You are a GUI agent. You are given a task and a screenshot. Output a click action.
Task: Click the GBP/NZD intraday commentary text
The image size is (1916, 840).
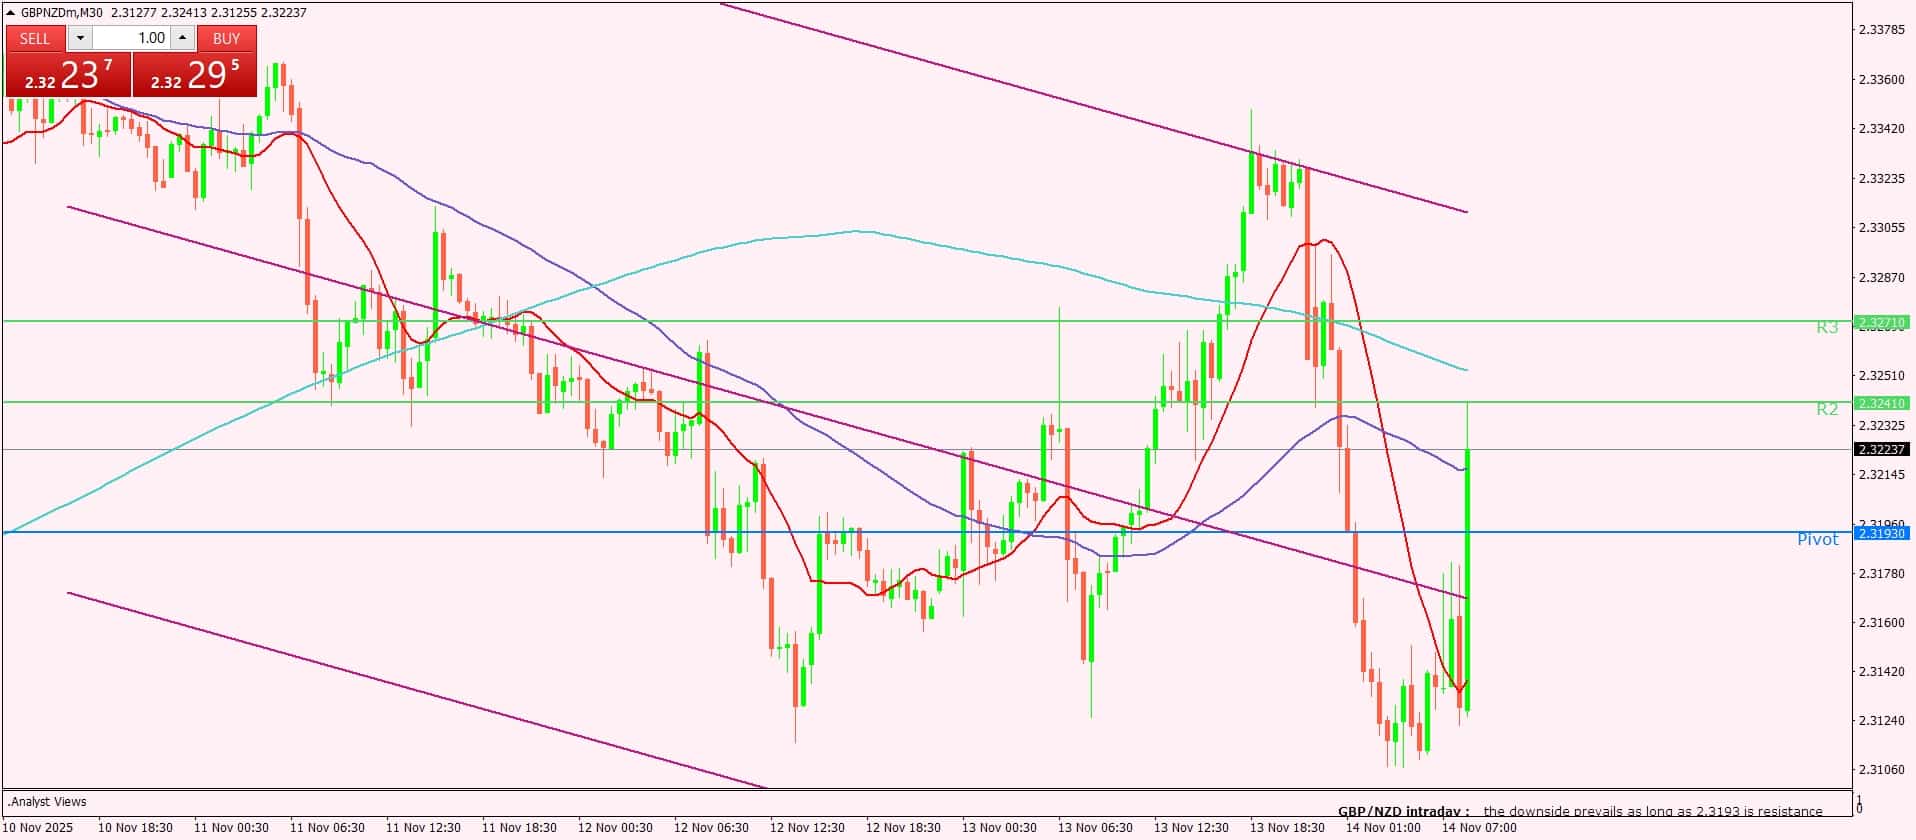click(1580, 811)
